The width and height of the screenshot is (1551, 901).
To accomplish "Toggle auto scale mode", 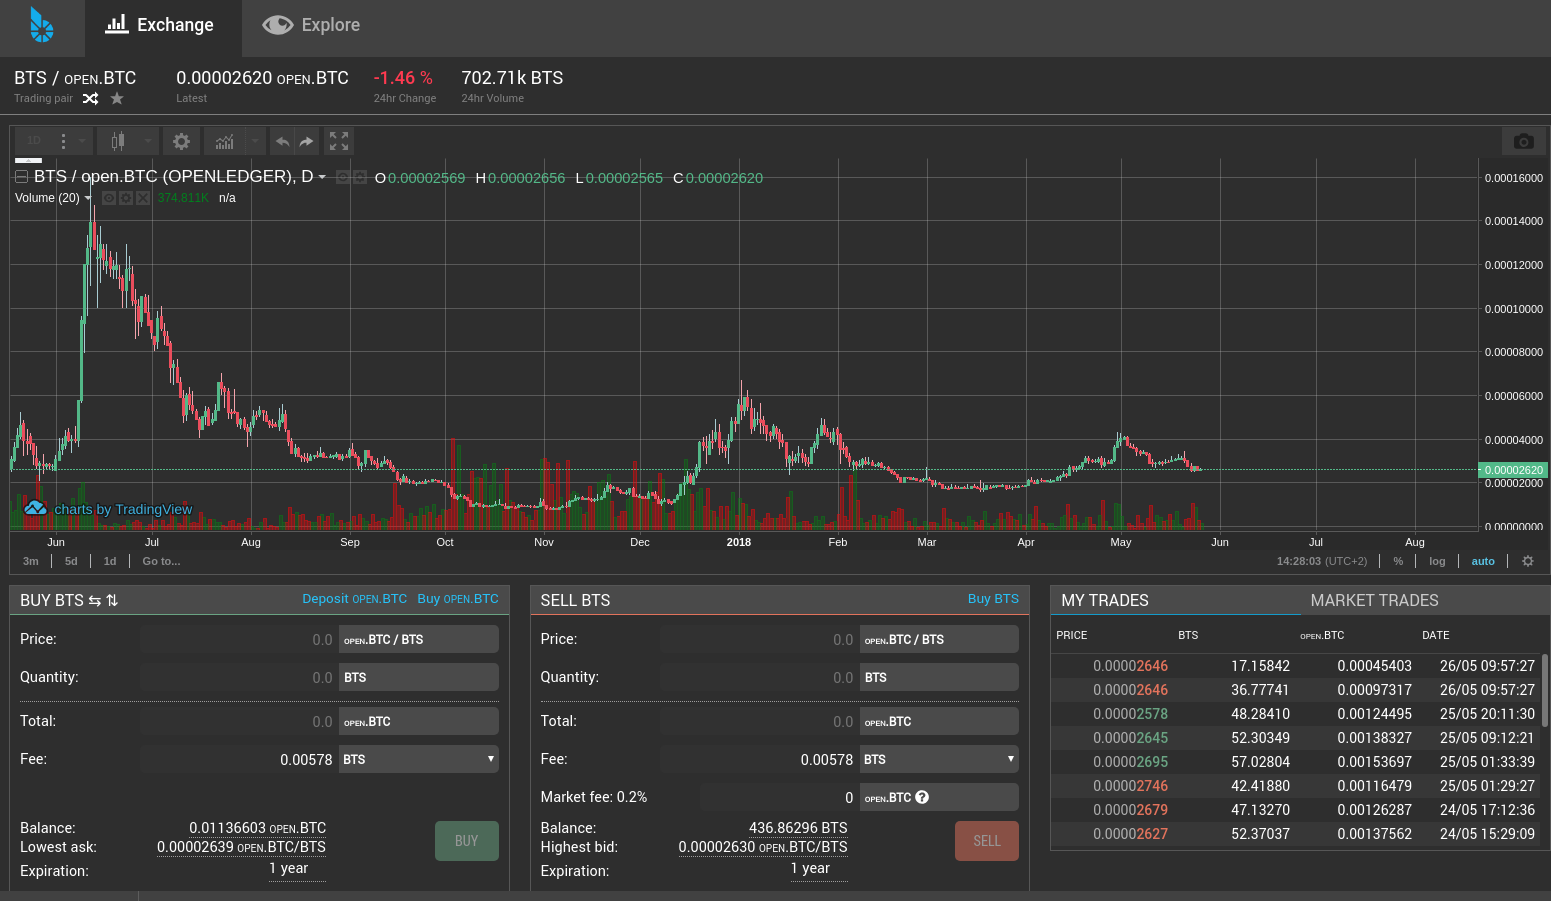I will pyautogui.click(x=1483, y=561).
